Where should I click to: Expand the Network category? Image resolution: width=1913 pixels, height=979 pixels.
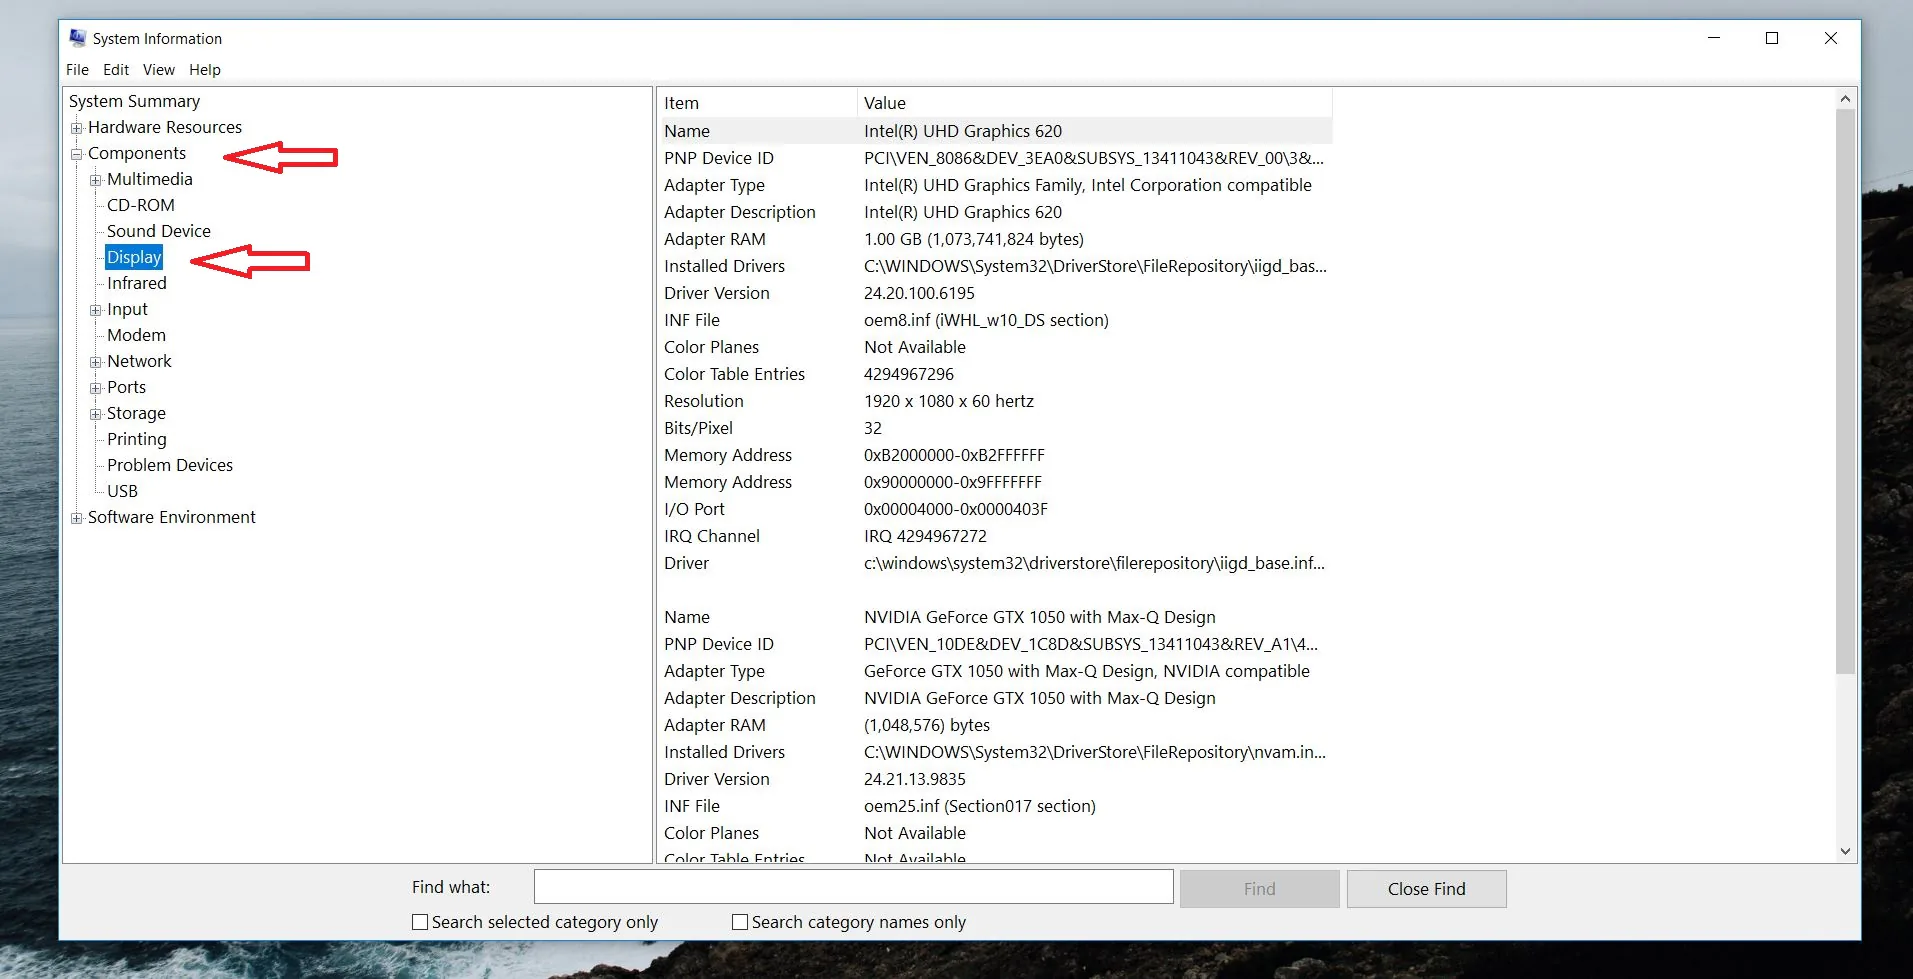coord(96,362)
